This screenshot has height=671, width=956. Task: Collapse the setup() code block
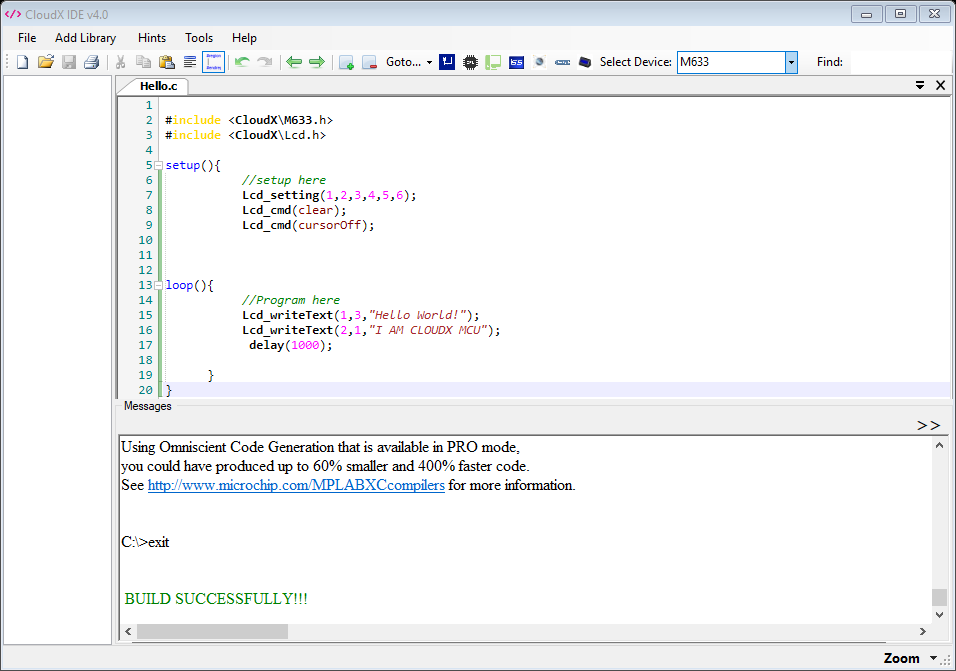pos(159,165)
